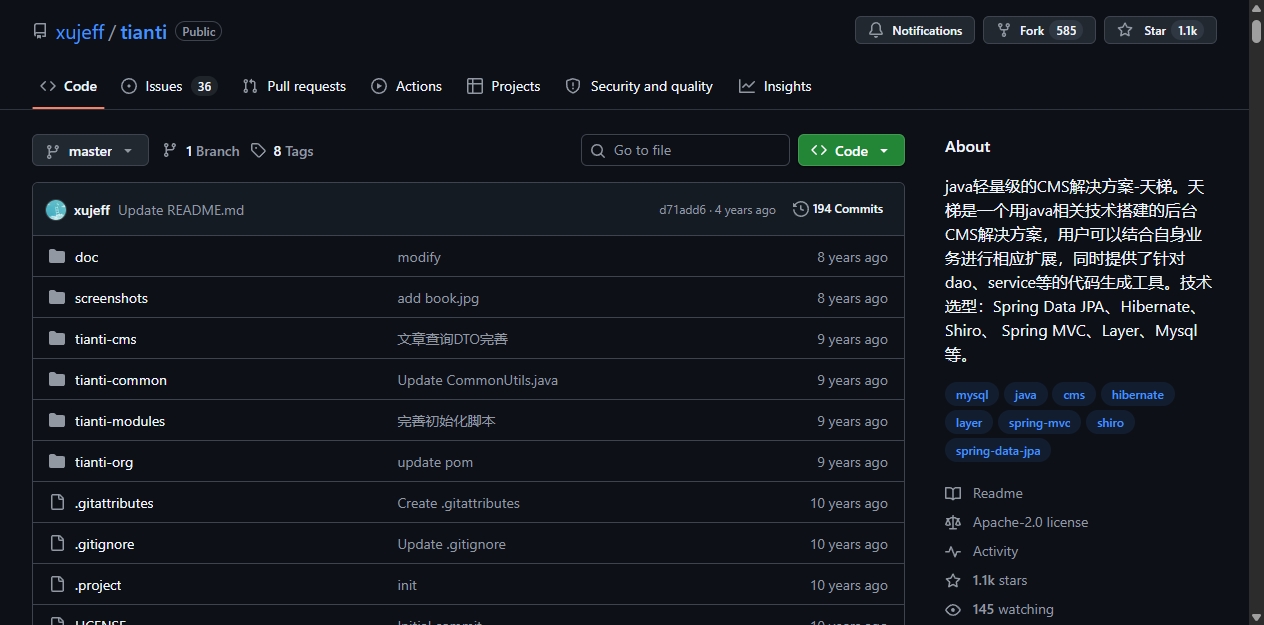Click the doc folder icon
The width and height of the screenshot is (1264, 625).
click(57, 257)
